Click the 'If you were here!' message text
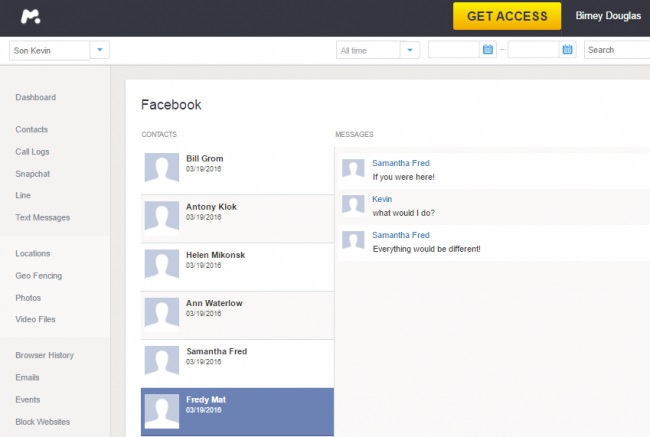Screen dimensions: 650x437 (x=403, y=177)
